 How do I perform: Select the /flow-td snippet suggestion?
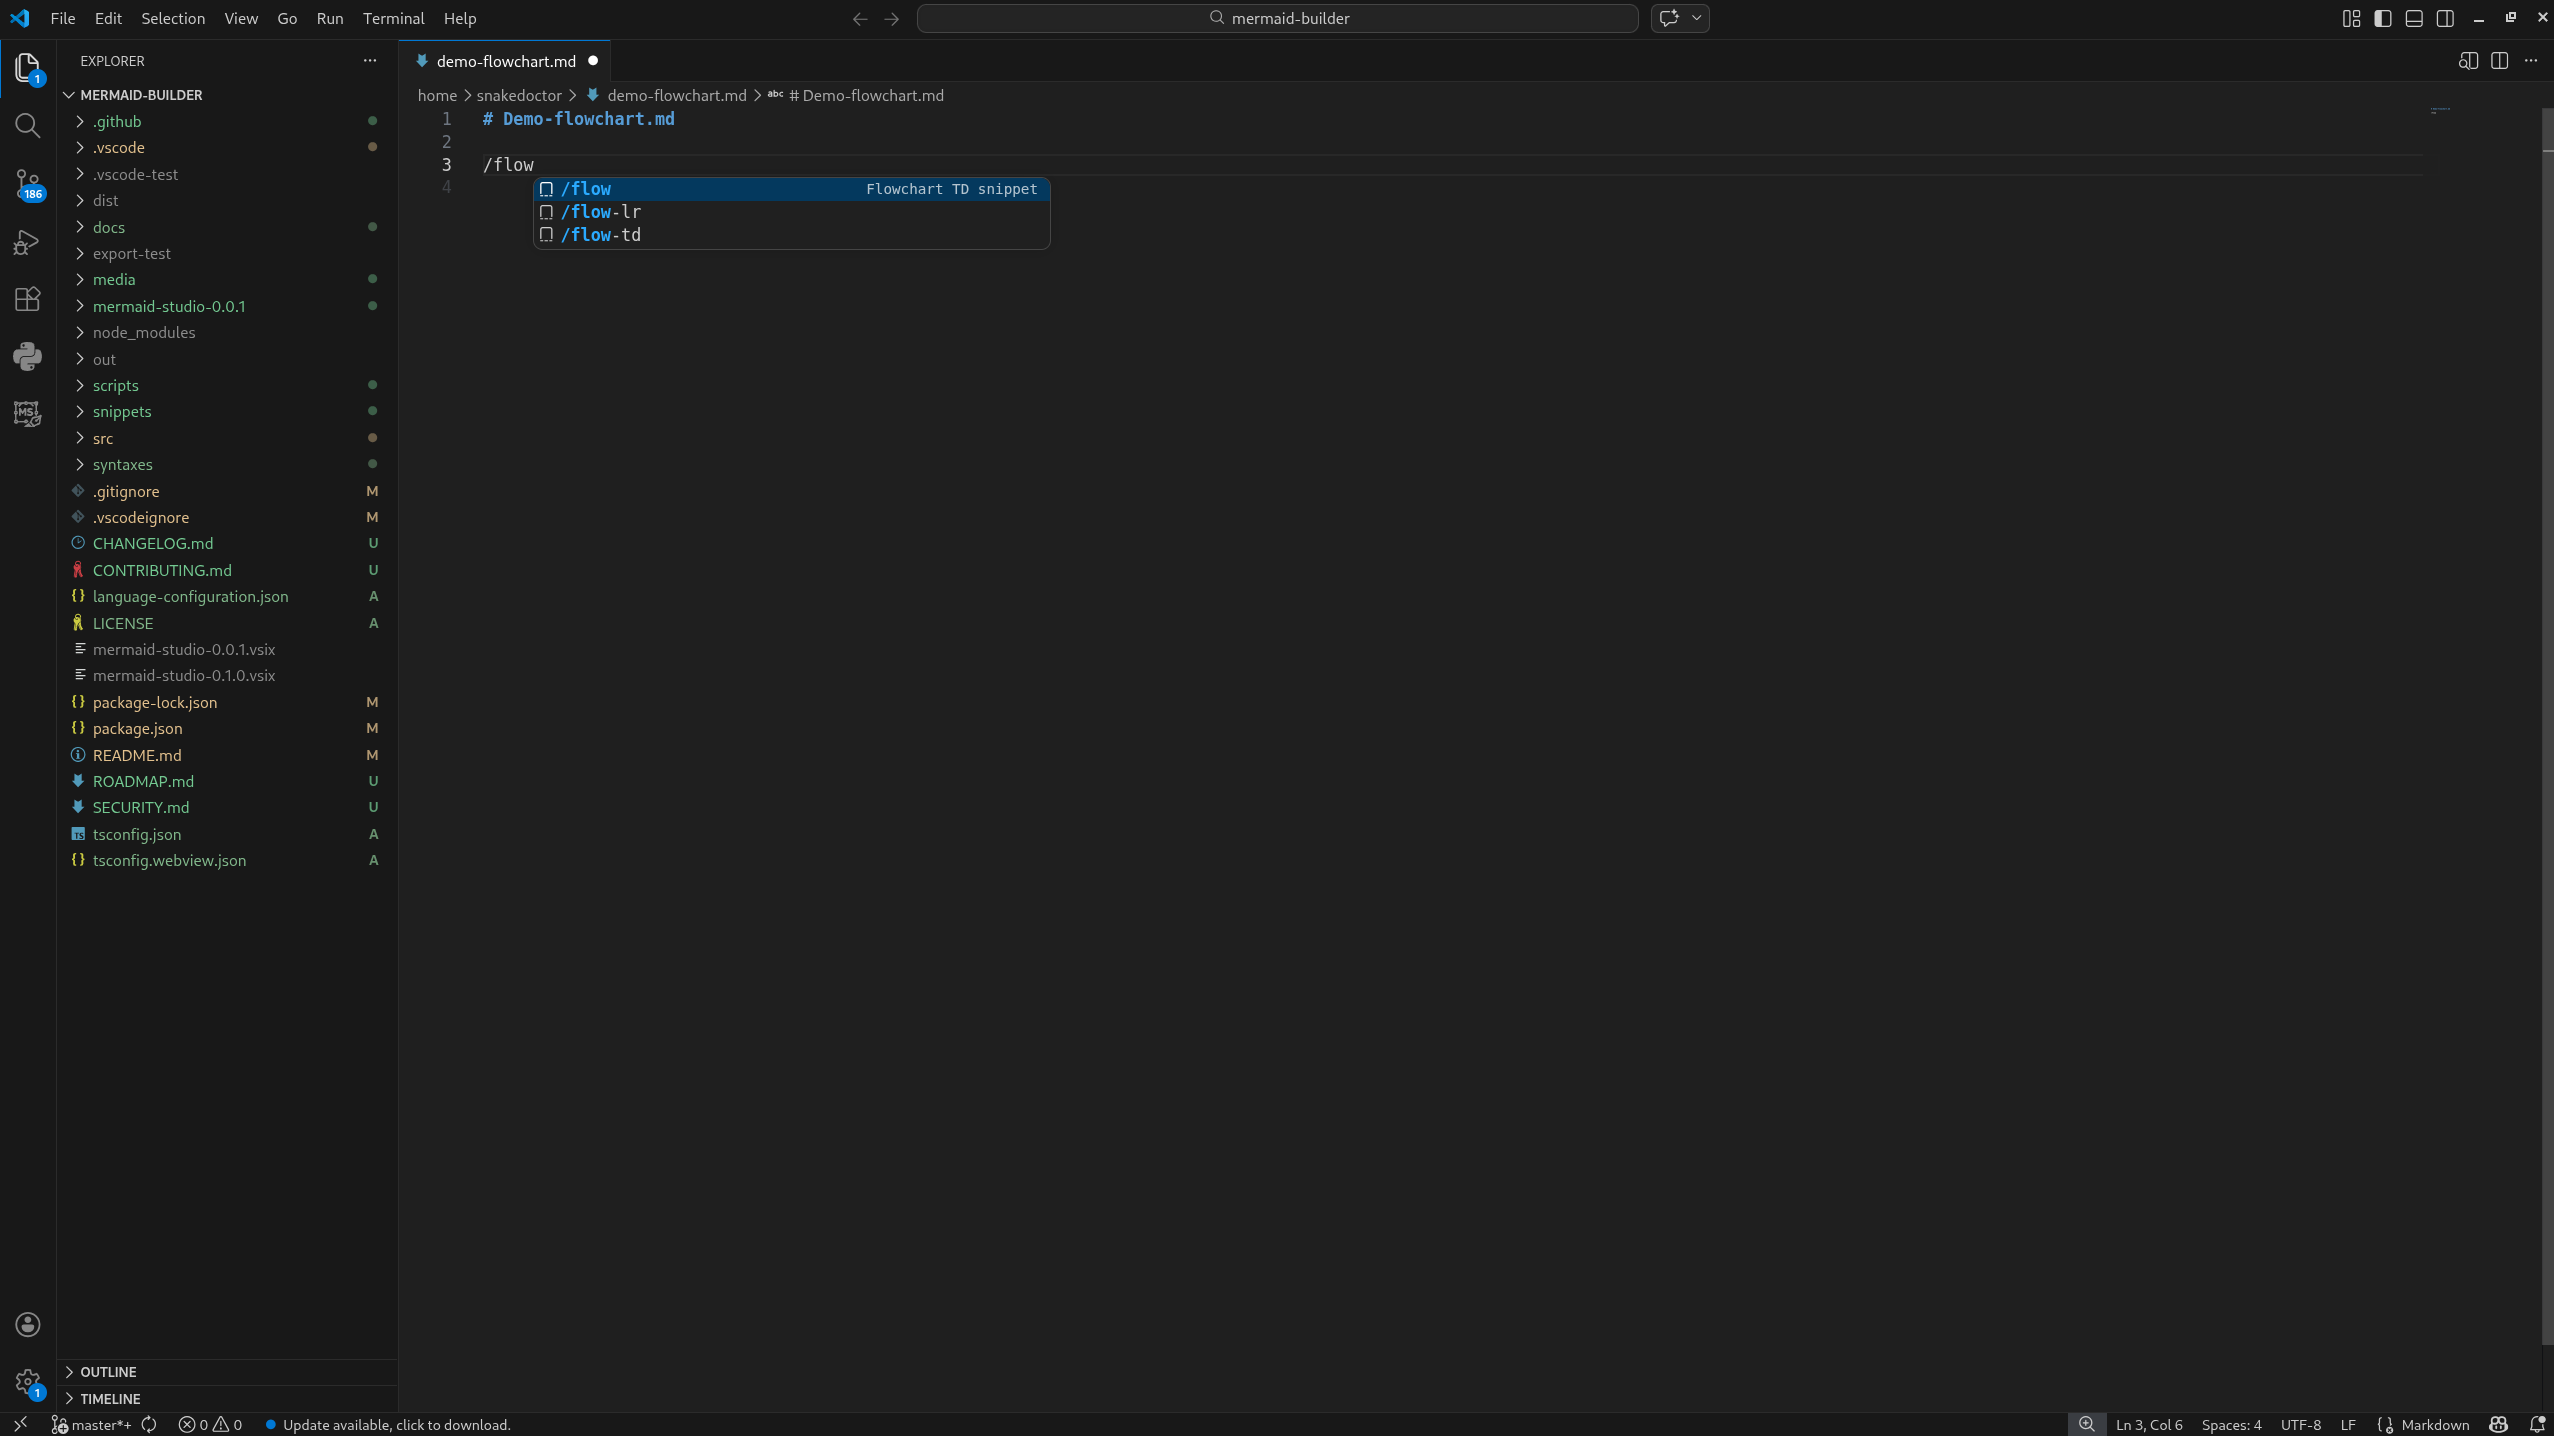click(602, 235)
